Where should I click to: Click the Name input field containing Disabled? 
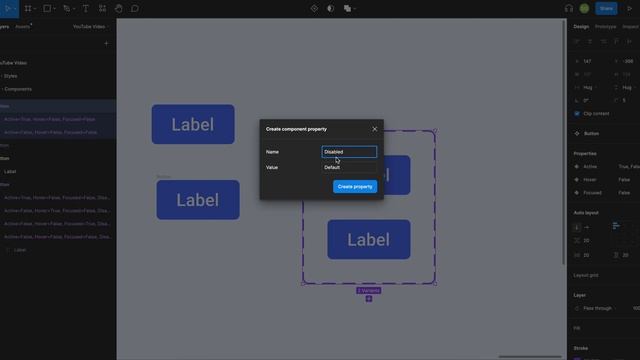(x=349, y=152)
